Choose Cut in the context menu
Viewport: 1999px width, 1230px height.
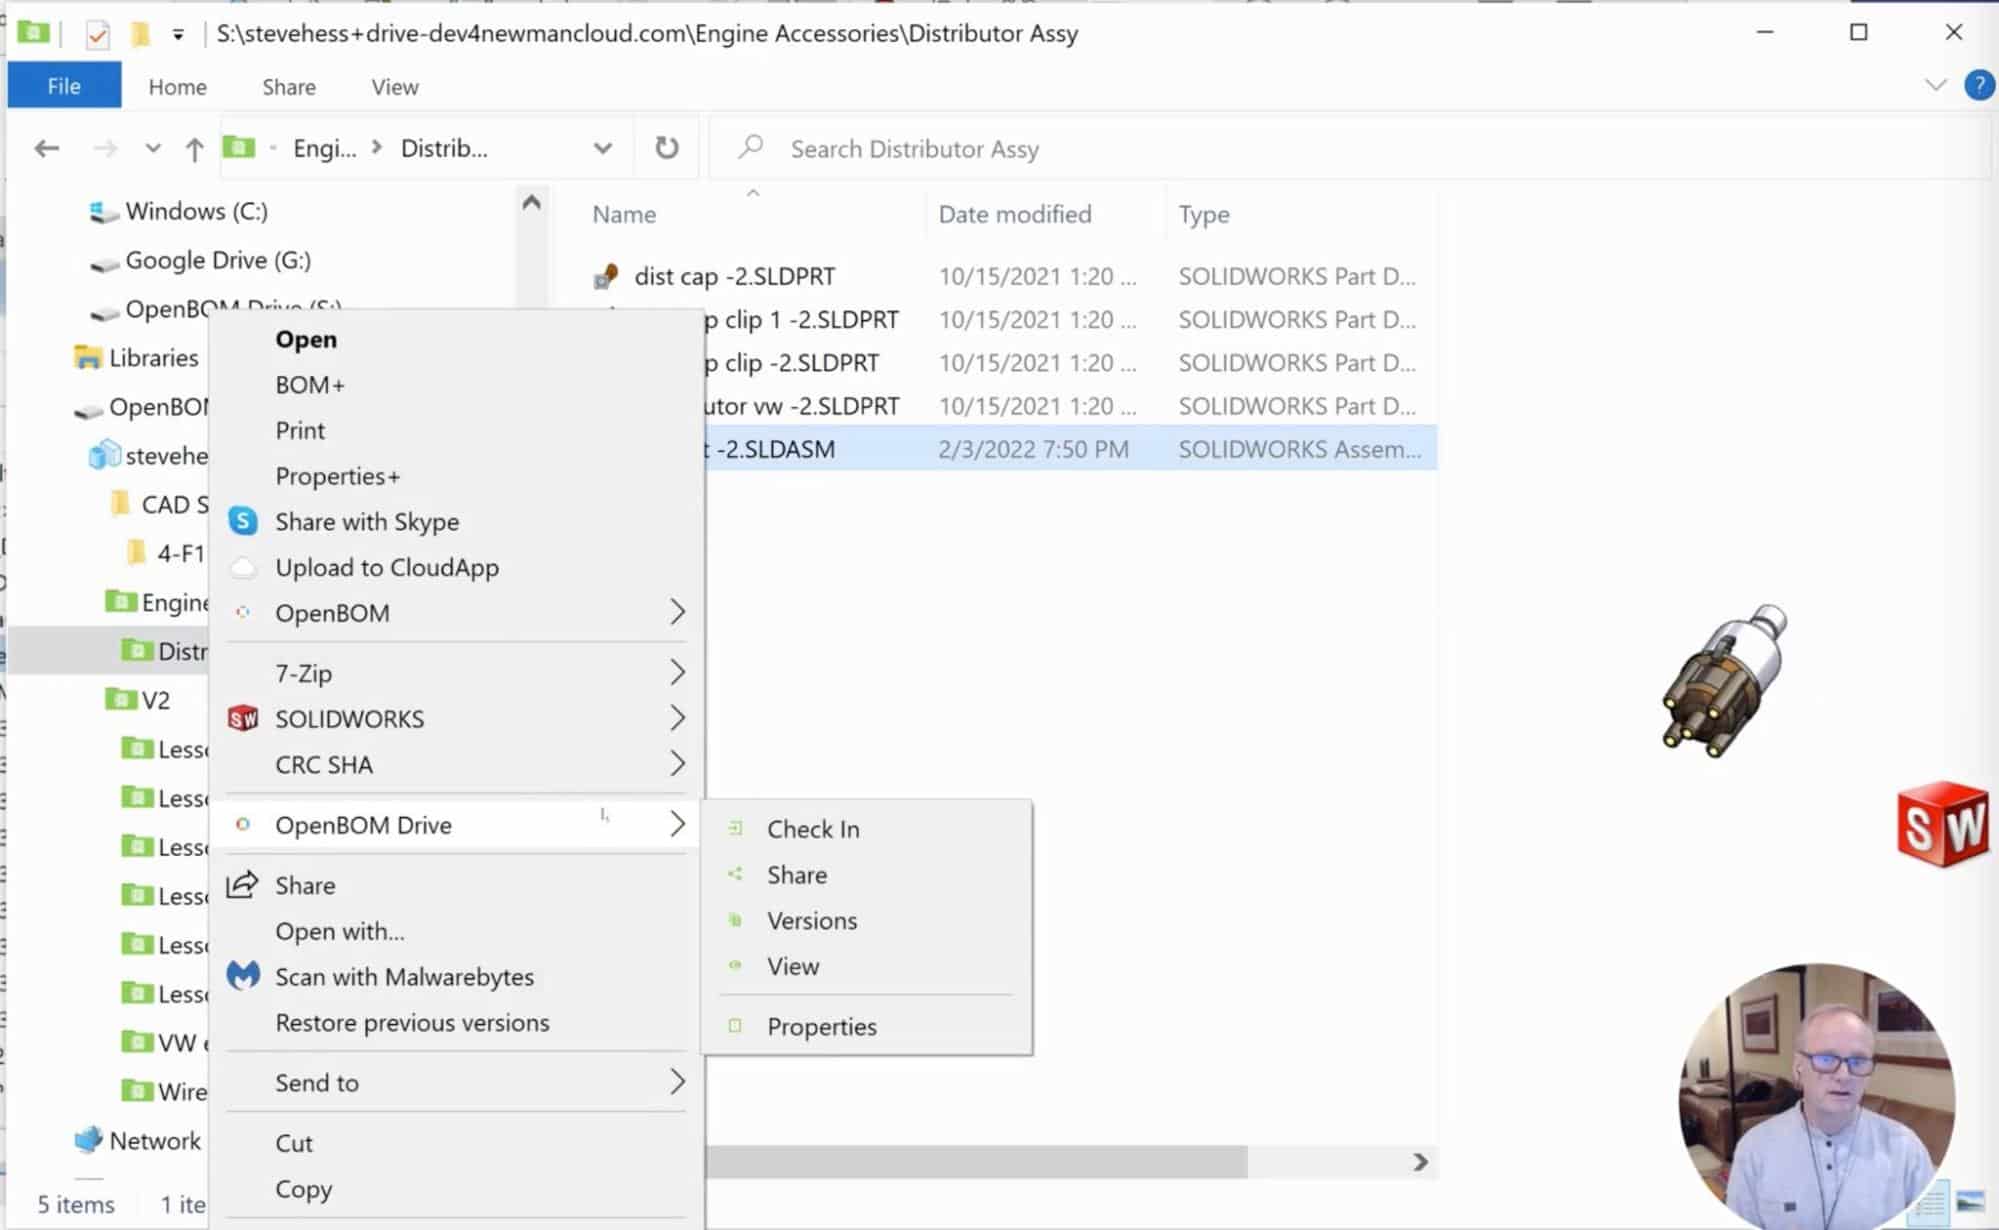294,1143
